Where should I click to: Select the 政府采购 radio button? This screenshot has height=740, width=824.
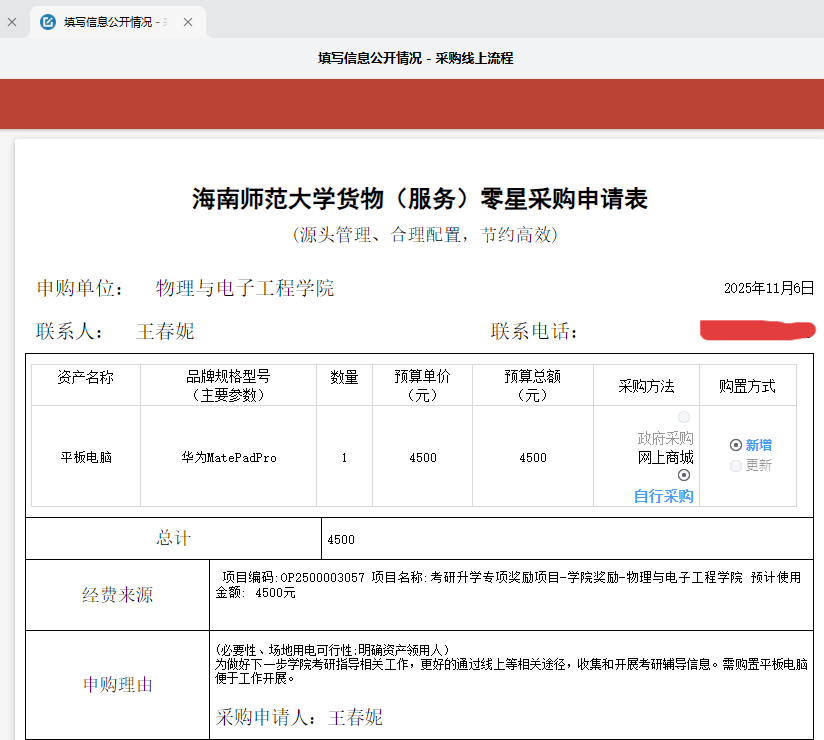[x=684, y=417]
